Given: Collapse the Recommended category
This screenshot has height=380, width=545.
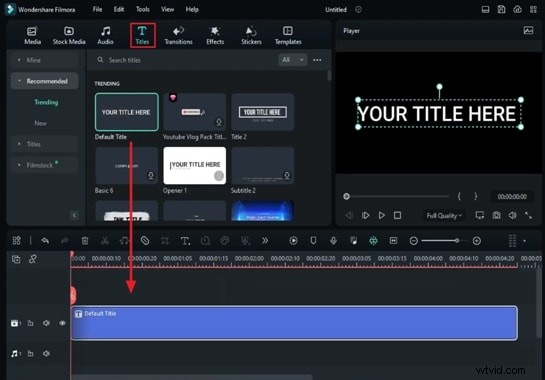Looking at the screenshot, I should tap(44, 81).
